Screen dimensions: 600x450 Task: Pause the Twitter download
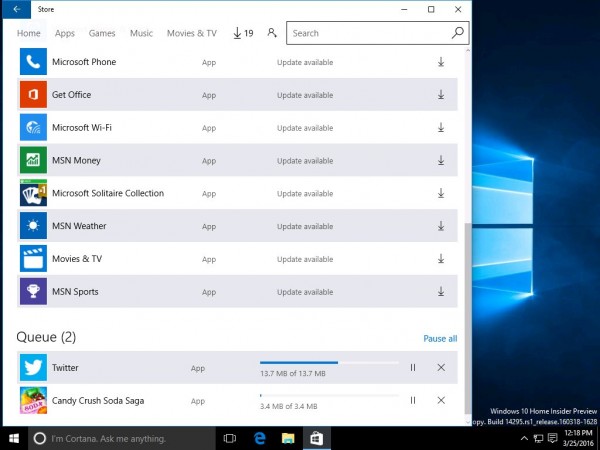413,368
